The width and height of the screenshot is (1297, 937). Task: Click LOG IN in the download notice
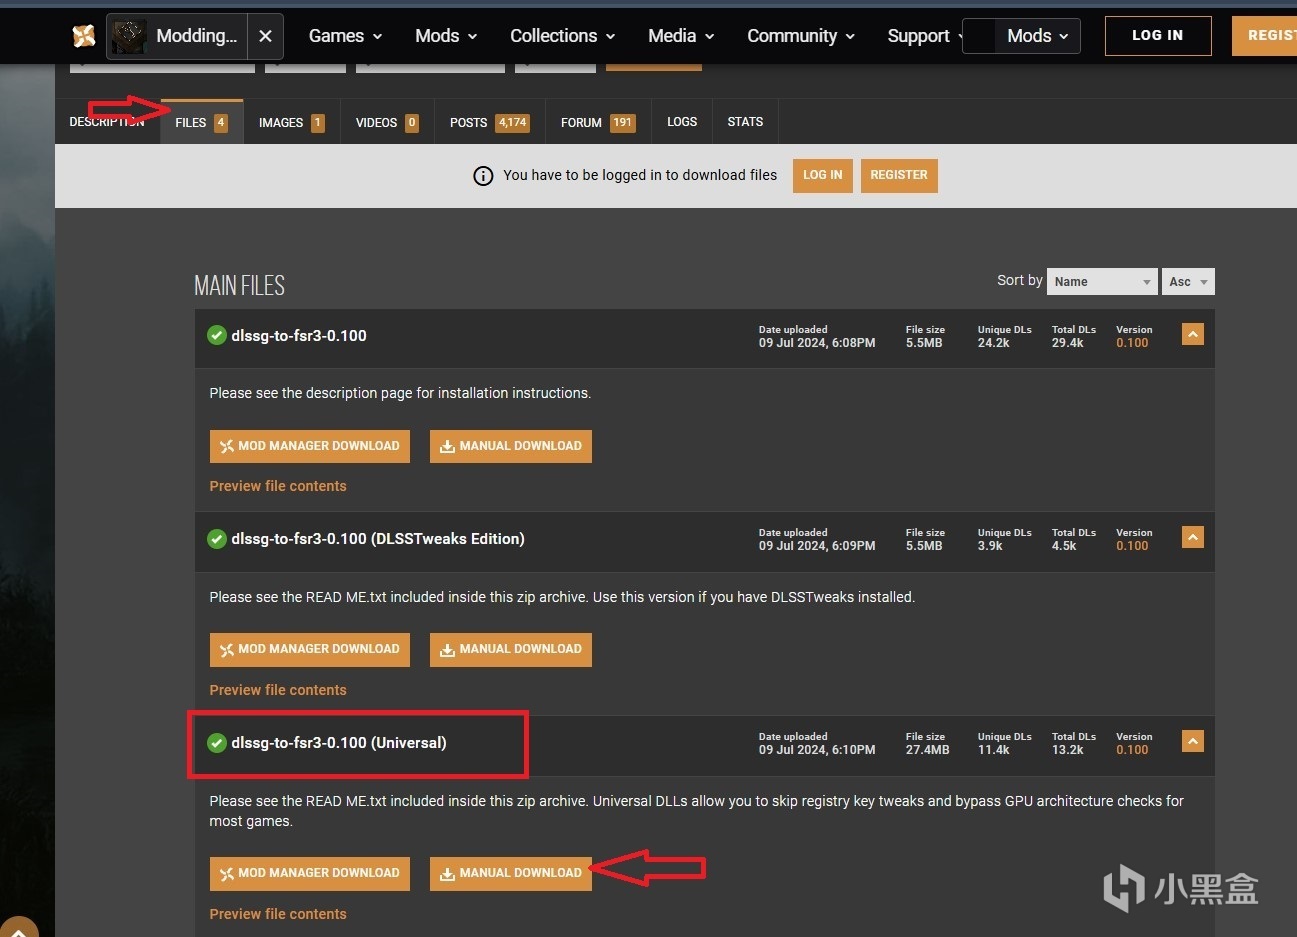(823, 175)
